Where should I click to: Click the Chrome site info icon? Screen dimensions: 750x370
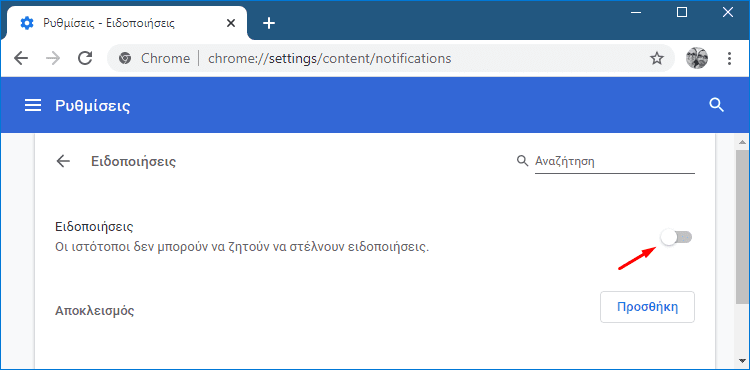click(x=125, y=58)
